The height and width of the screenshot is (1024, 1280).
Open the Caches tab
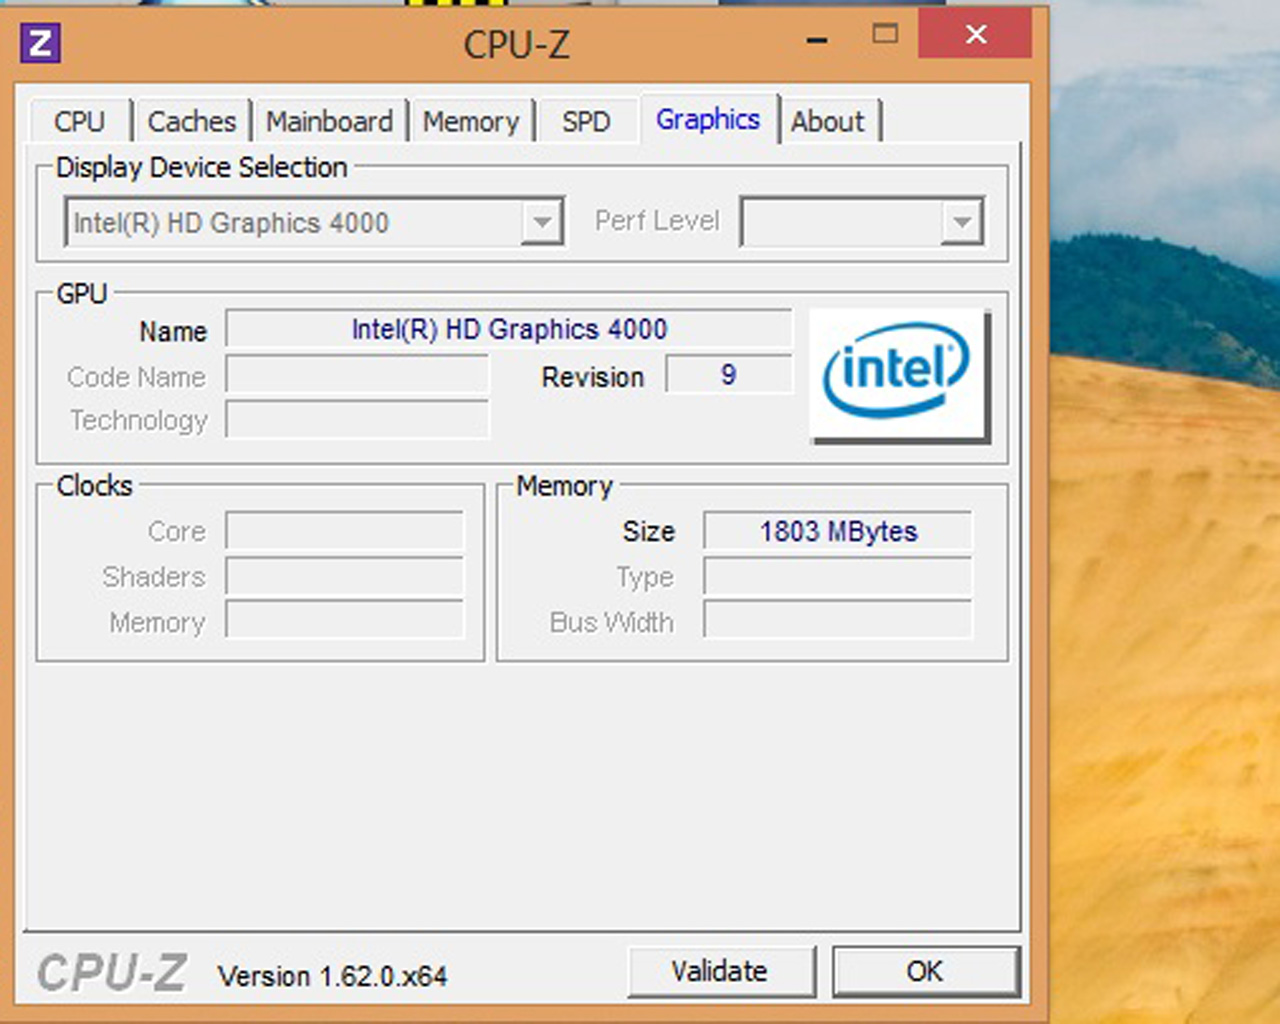[x=191, y=122]
